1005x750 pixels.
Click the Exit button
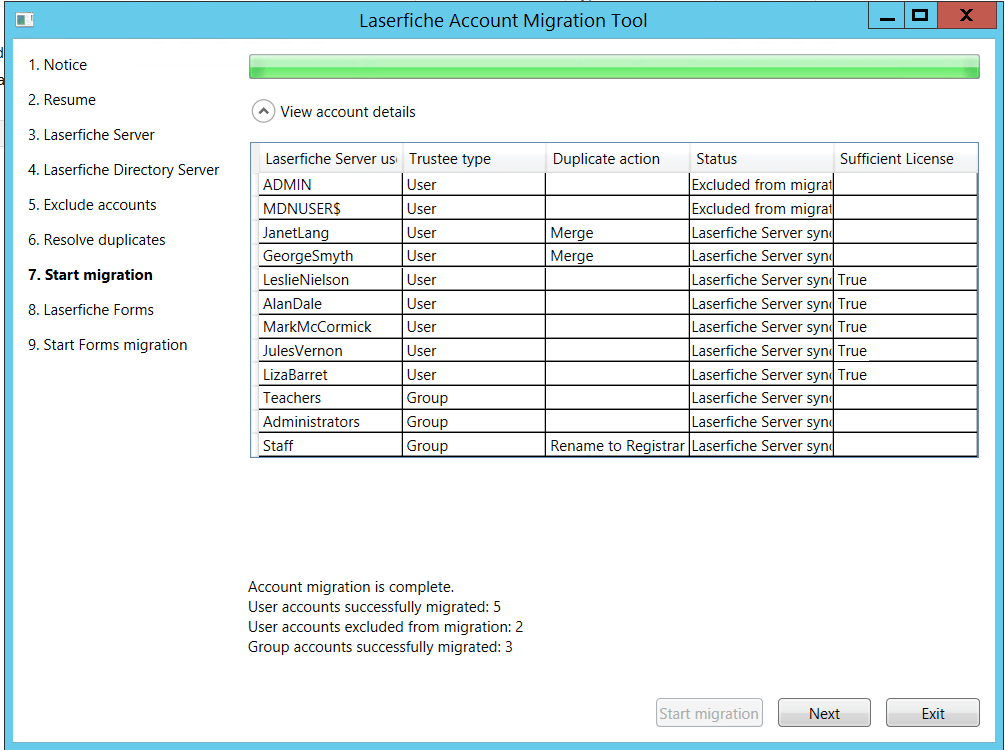pyautogui.click(x=933, y=713)
